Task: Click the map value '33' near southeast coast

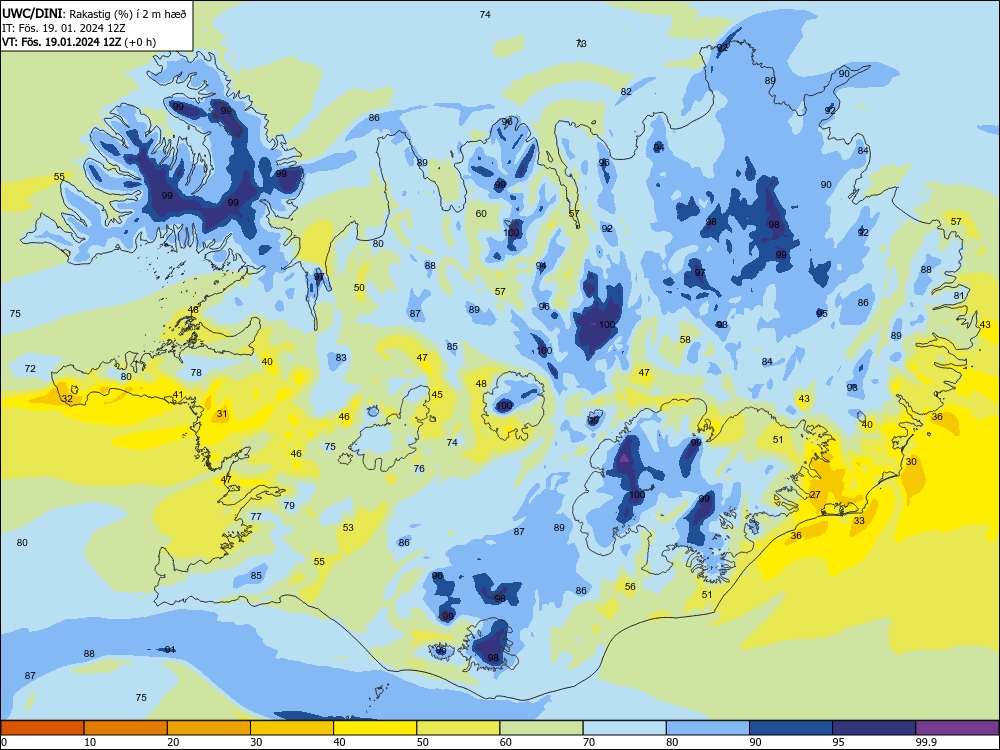Action: (859, 520)
